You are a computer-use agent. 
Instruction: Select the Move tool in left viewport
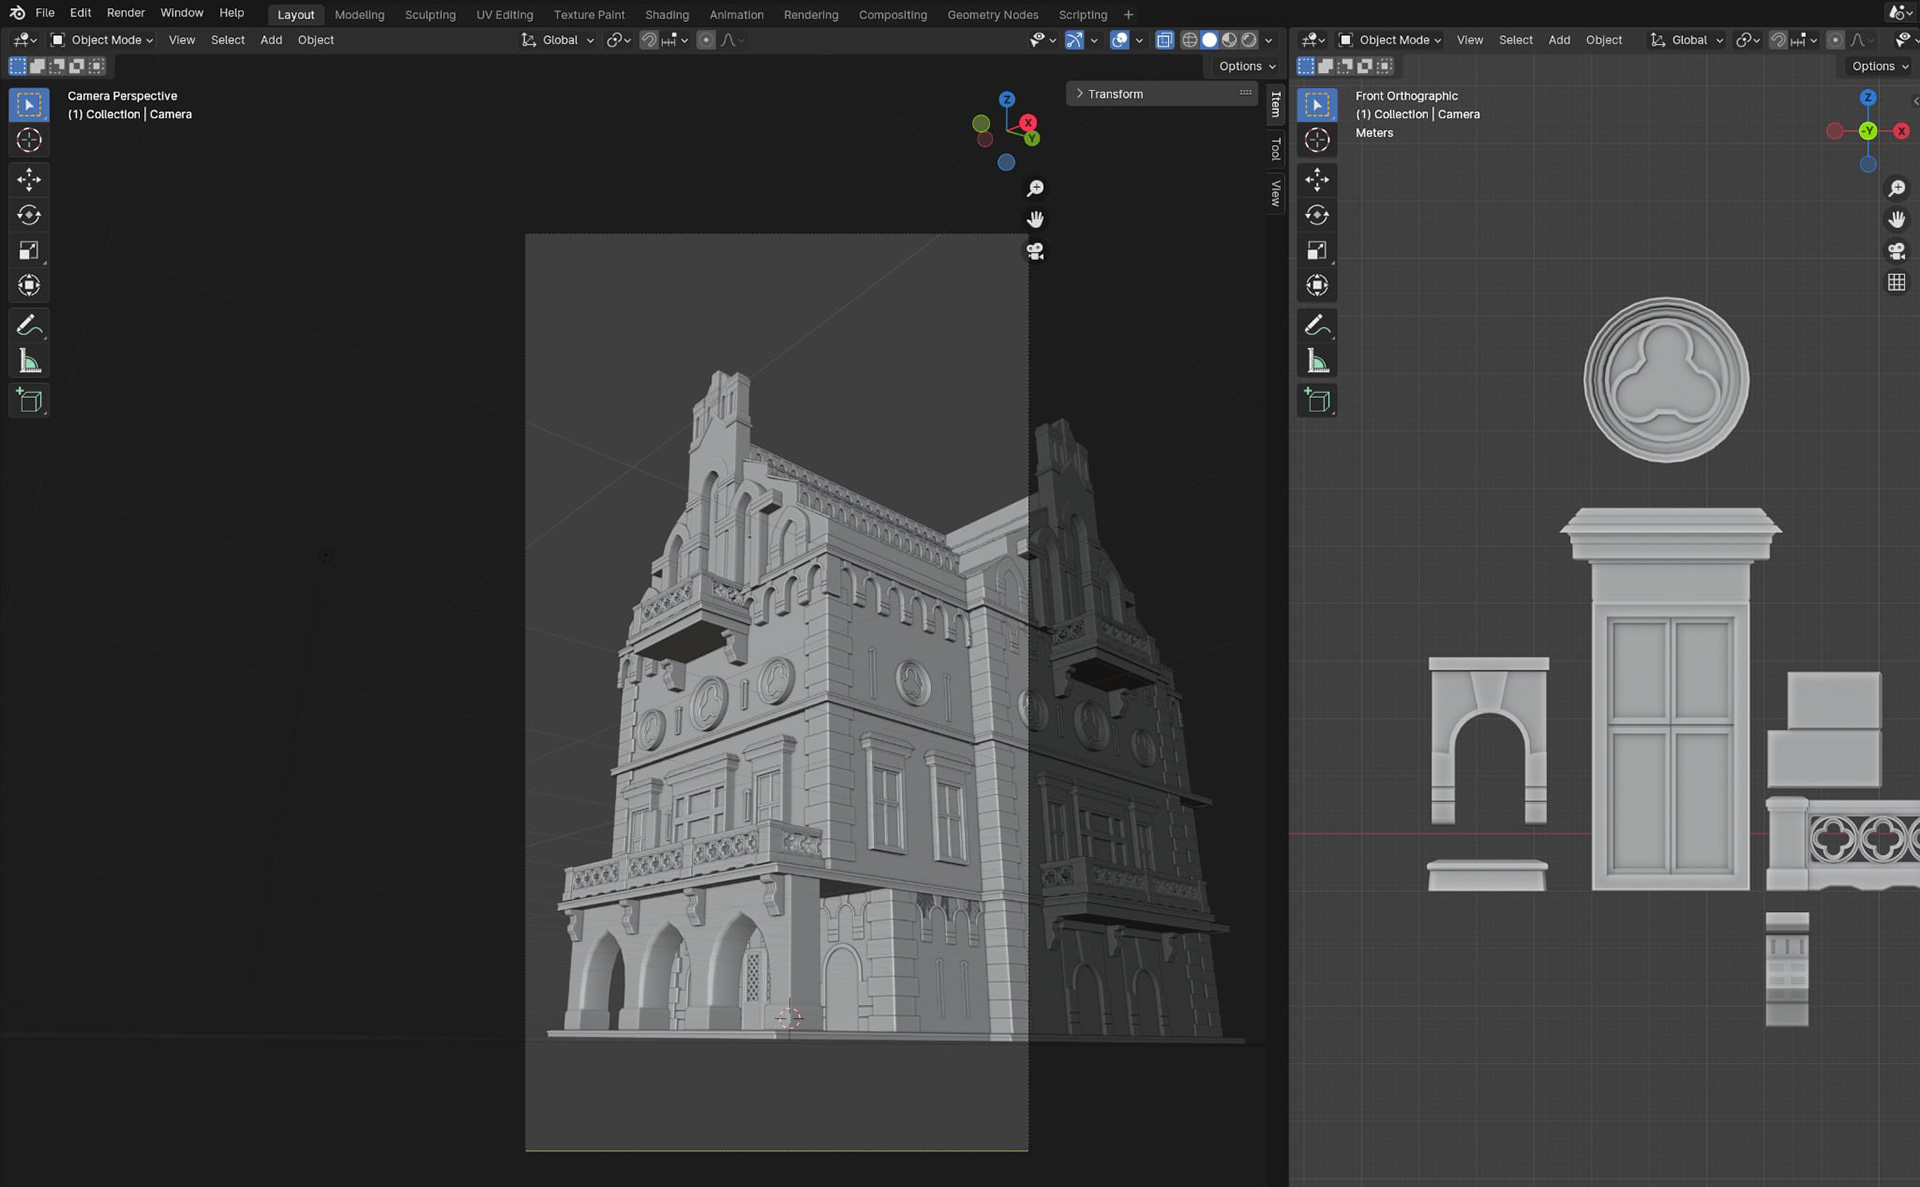[29, 179]
